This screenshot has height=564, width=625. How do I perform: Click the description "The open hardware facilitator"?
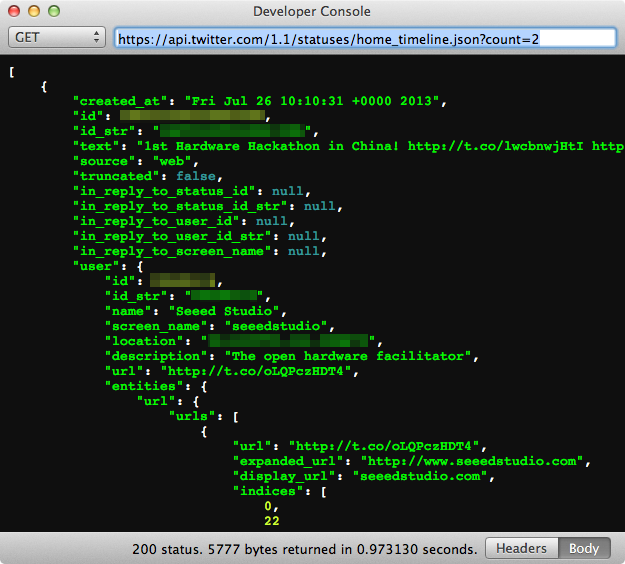(348, 356)
